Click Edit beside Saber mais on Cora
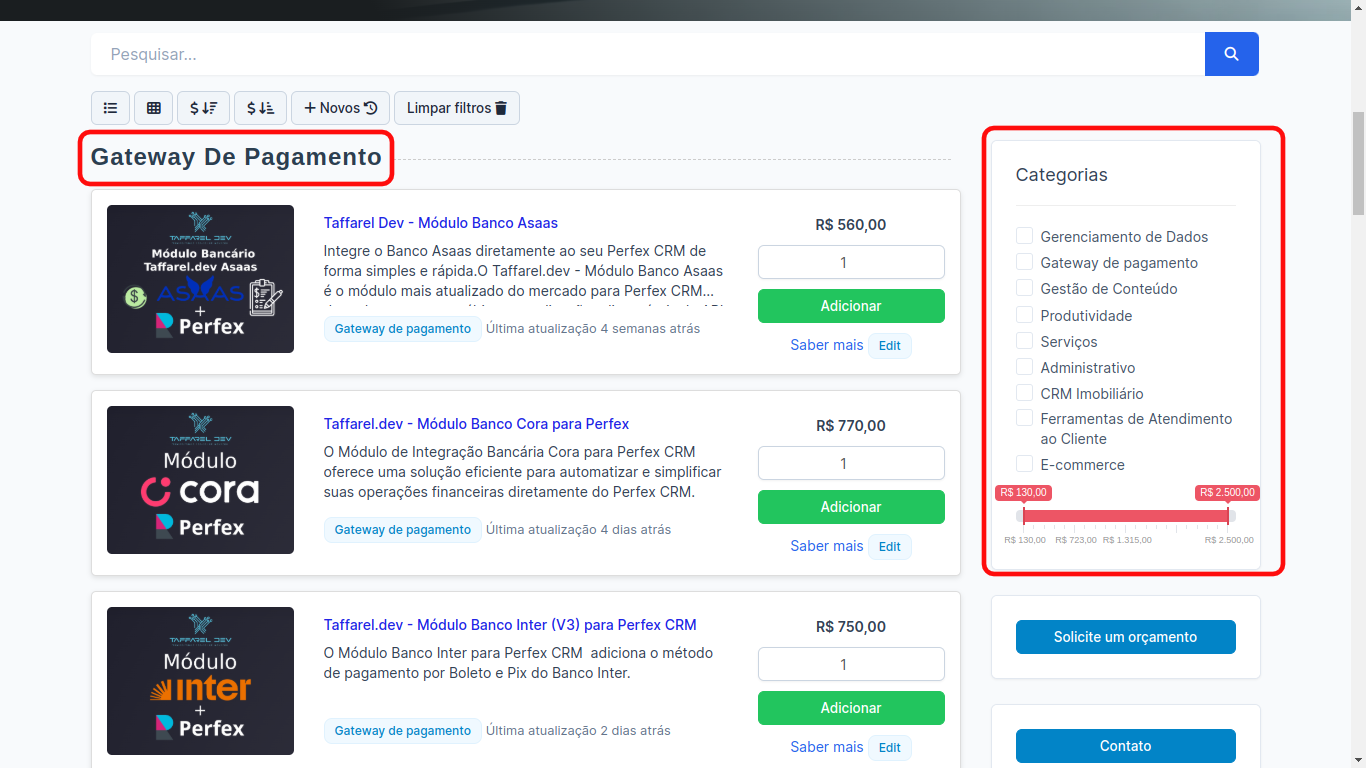1366x768 pixels. point(889,546)
